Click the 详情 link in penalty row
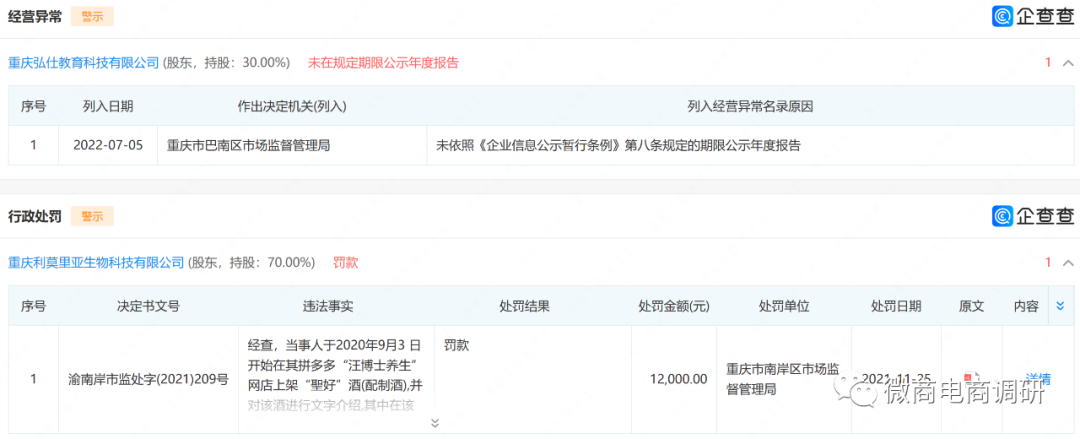The height and width of the screenshot is (439, 1080). [1038, 379]
